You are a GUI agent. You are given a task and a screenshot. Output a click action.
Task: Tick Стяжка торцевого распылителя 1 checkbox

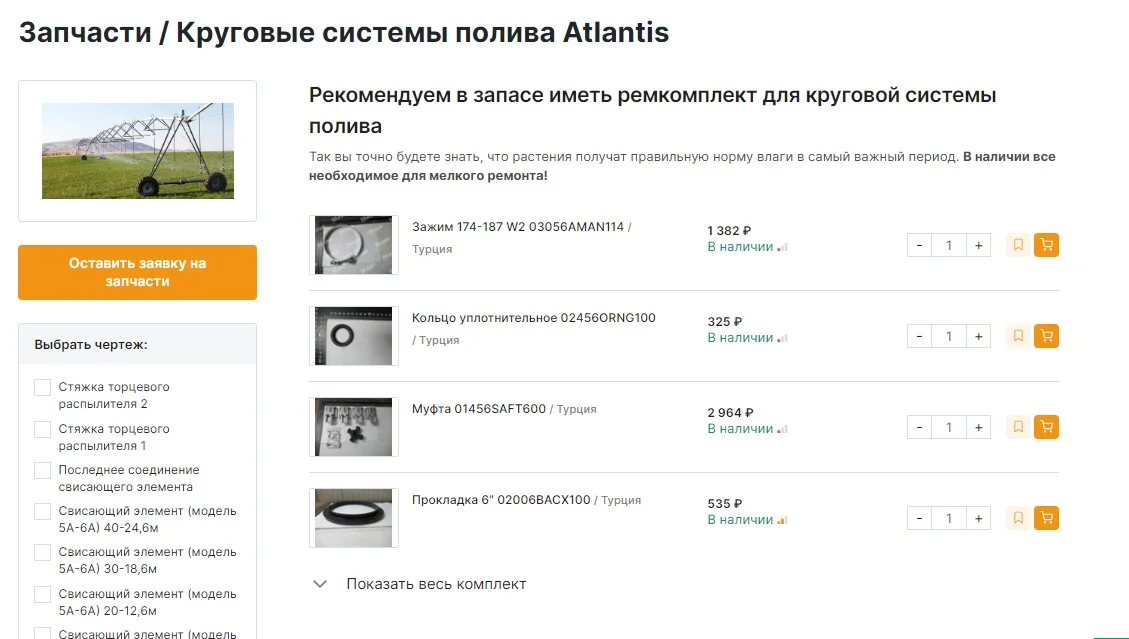(x=42, y=430)
